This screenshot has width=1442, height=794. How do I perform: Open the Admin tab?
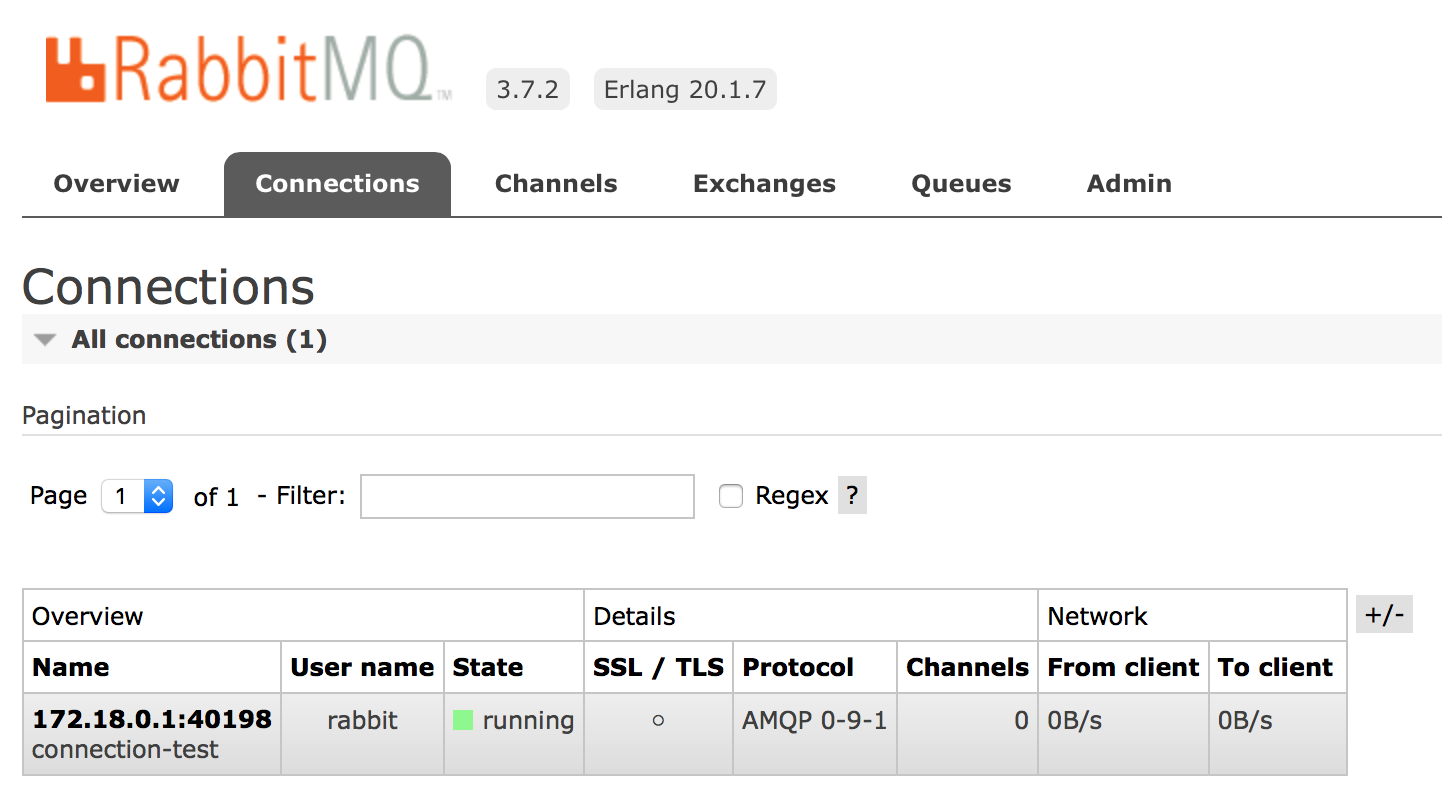click(x=1129, y=184)
